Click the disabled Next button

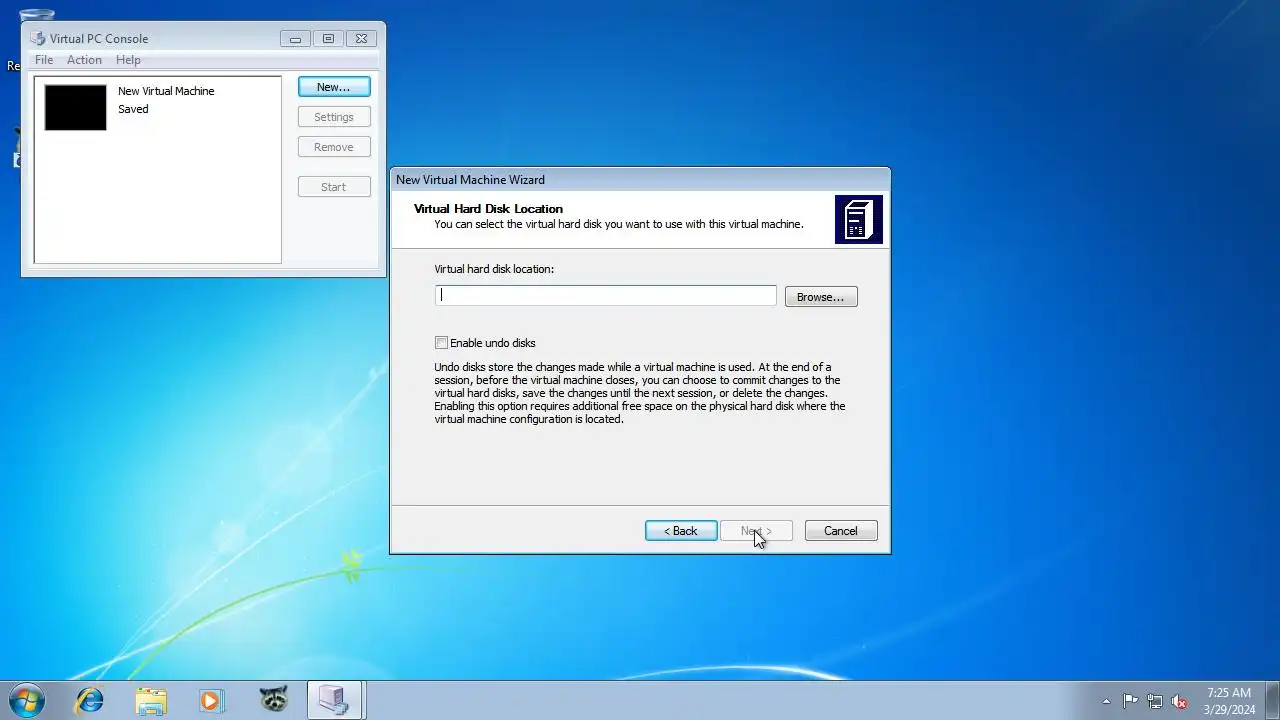756,531
